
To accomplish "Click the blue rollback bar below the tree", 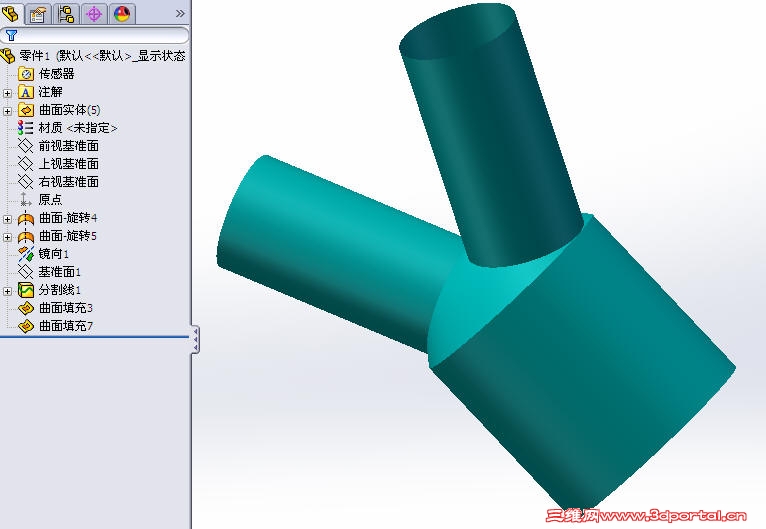I will 94,337.
